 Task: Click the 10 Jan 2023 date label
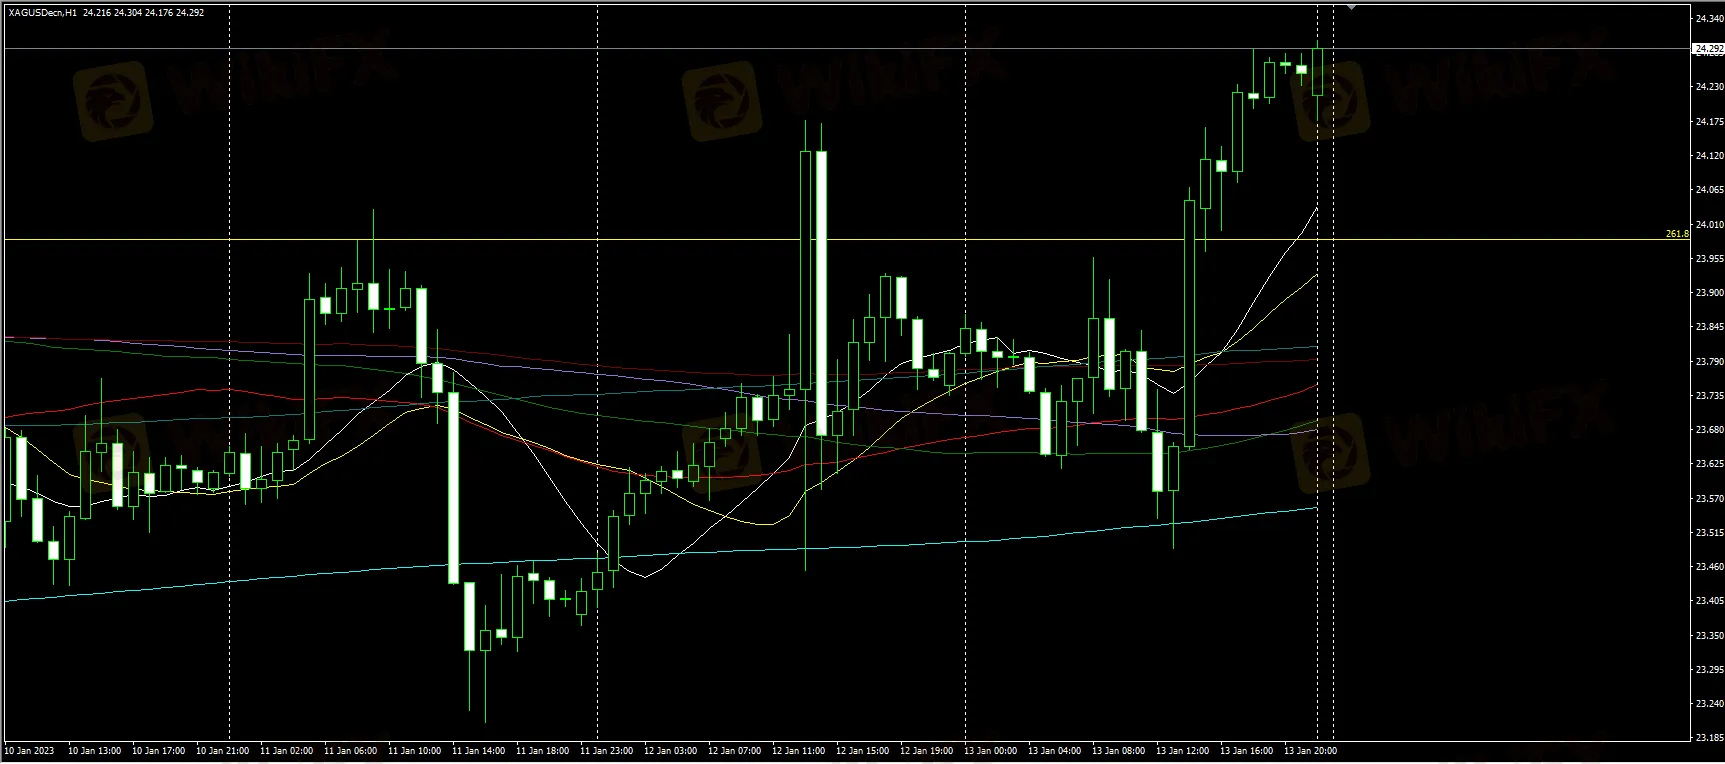click(x=30, y=750)
